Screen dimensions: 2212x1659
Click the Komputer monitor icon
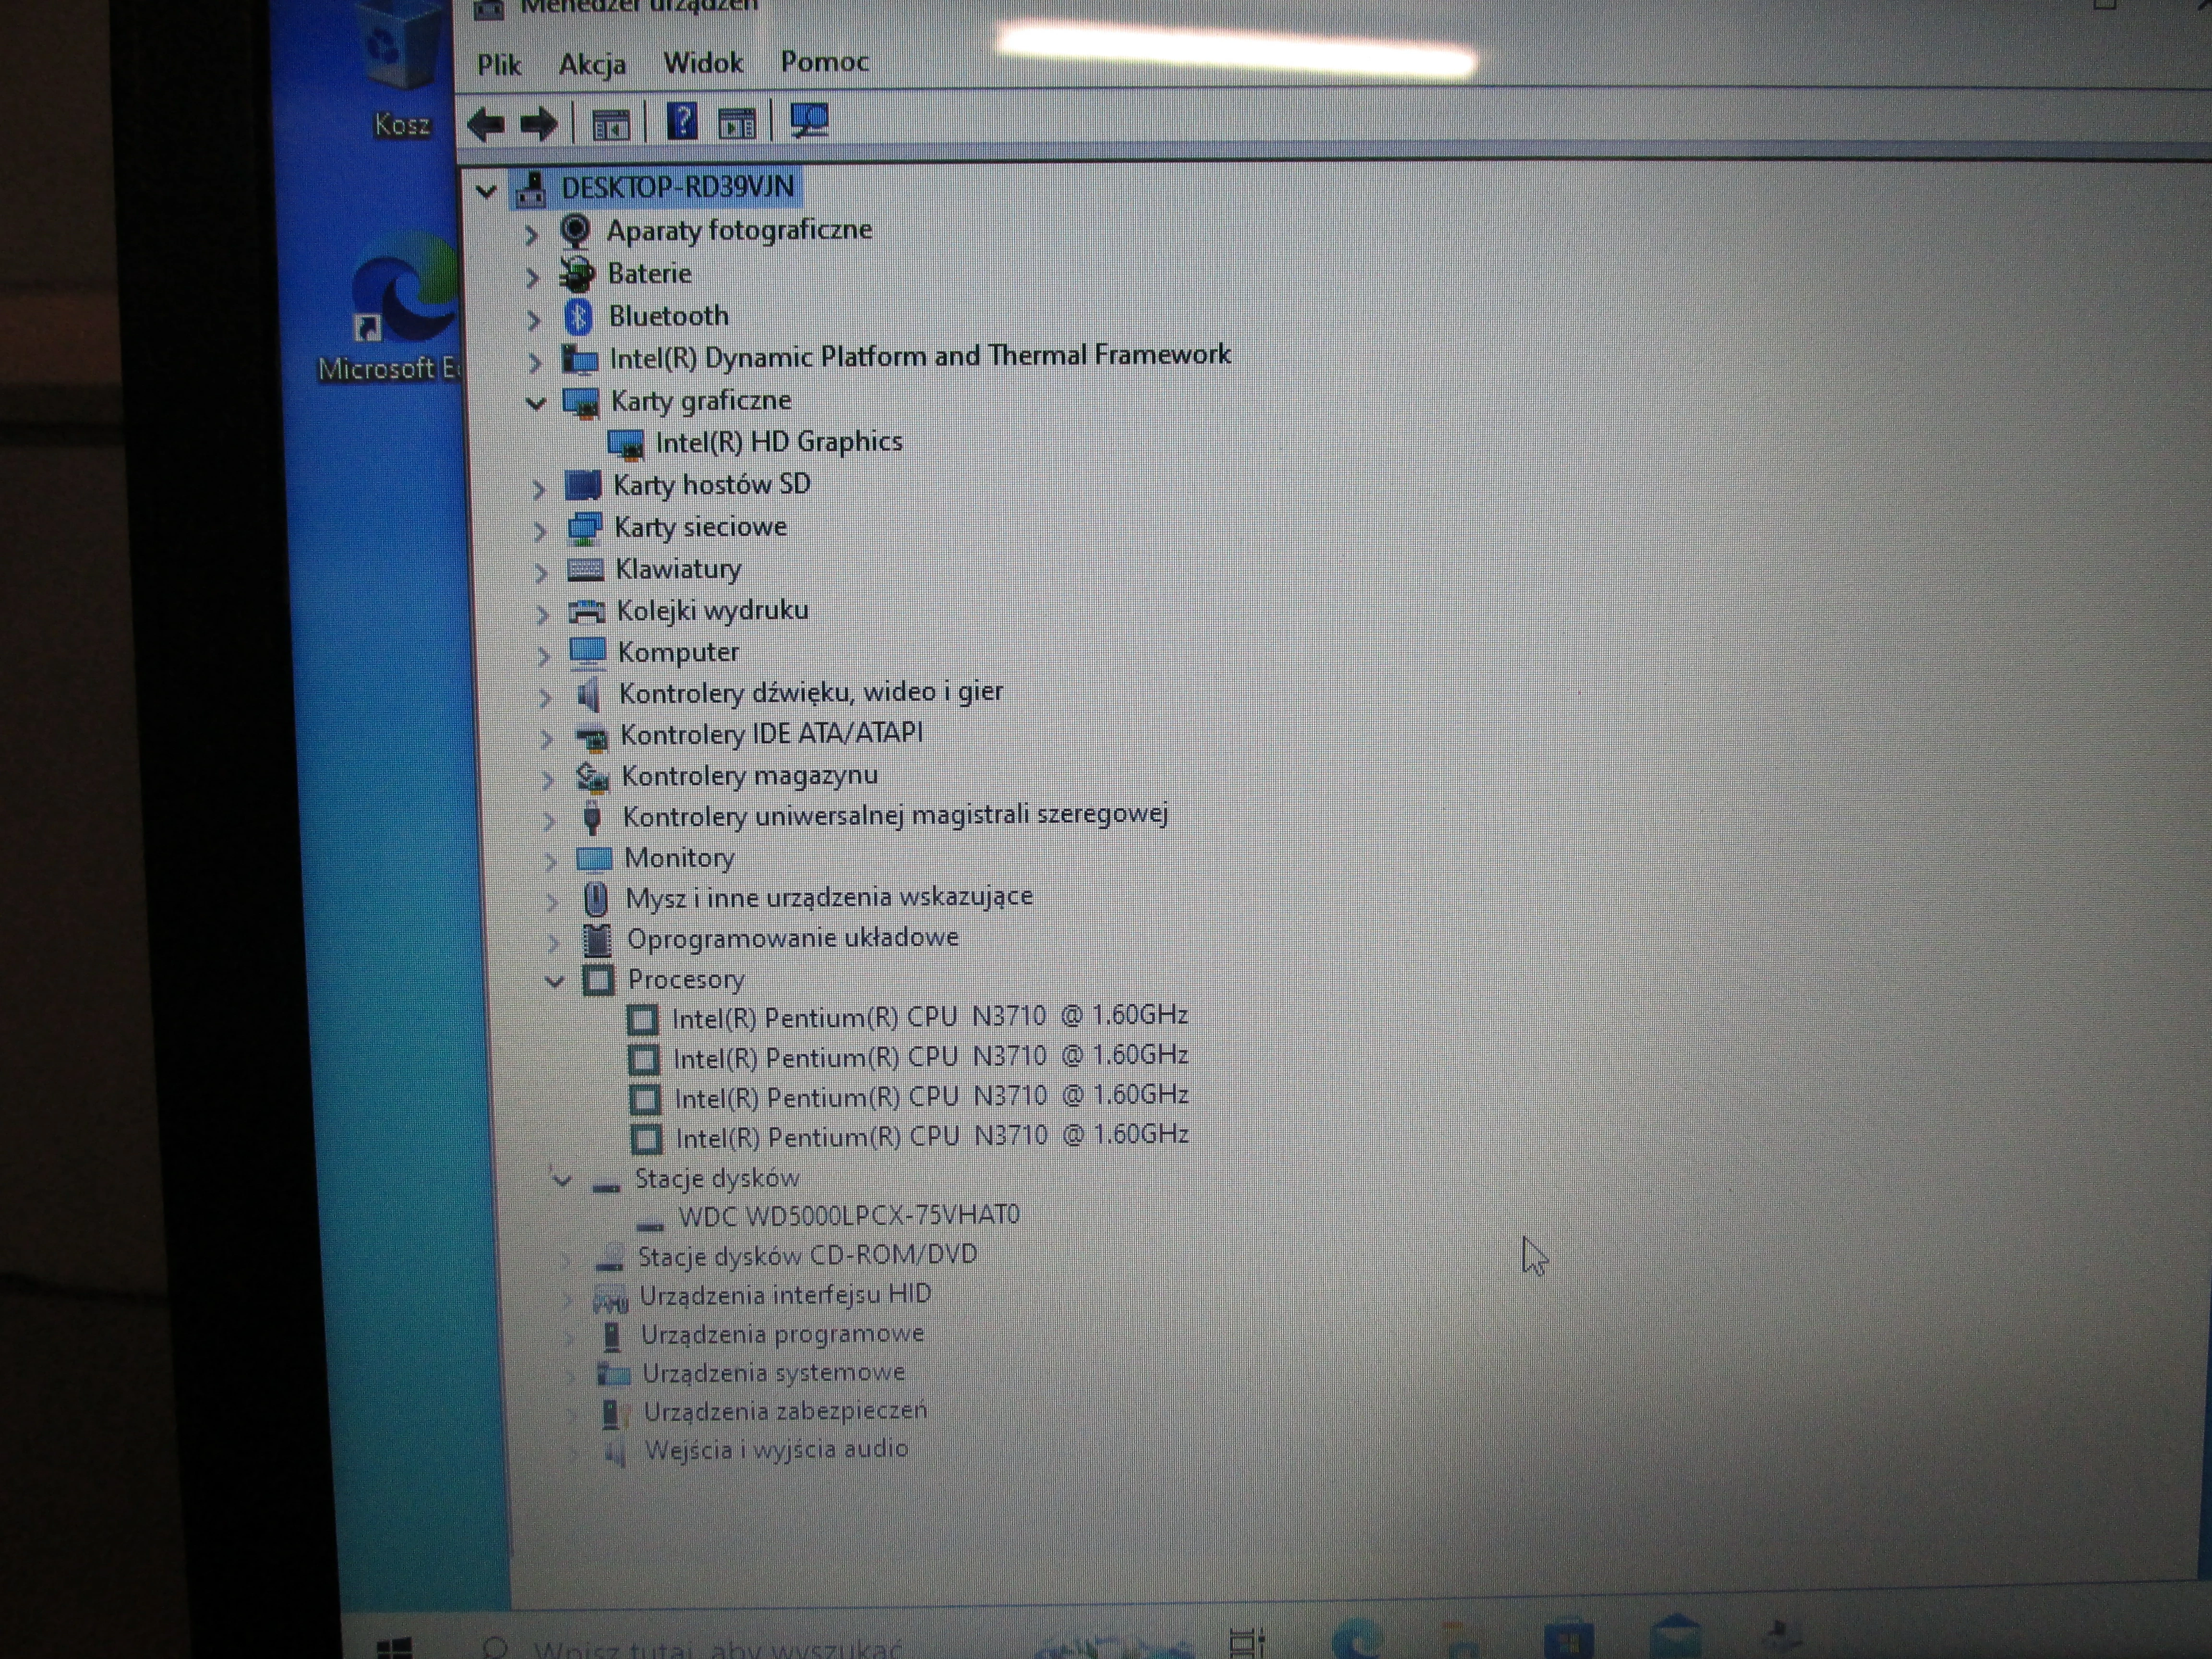point(587,653)
